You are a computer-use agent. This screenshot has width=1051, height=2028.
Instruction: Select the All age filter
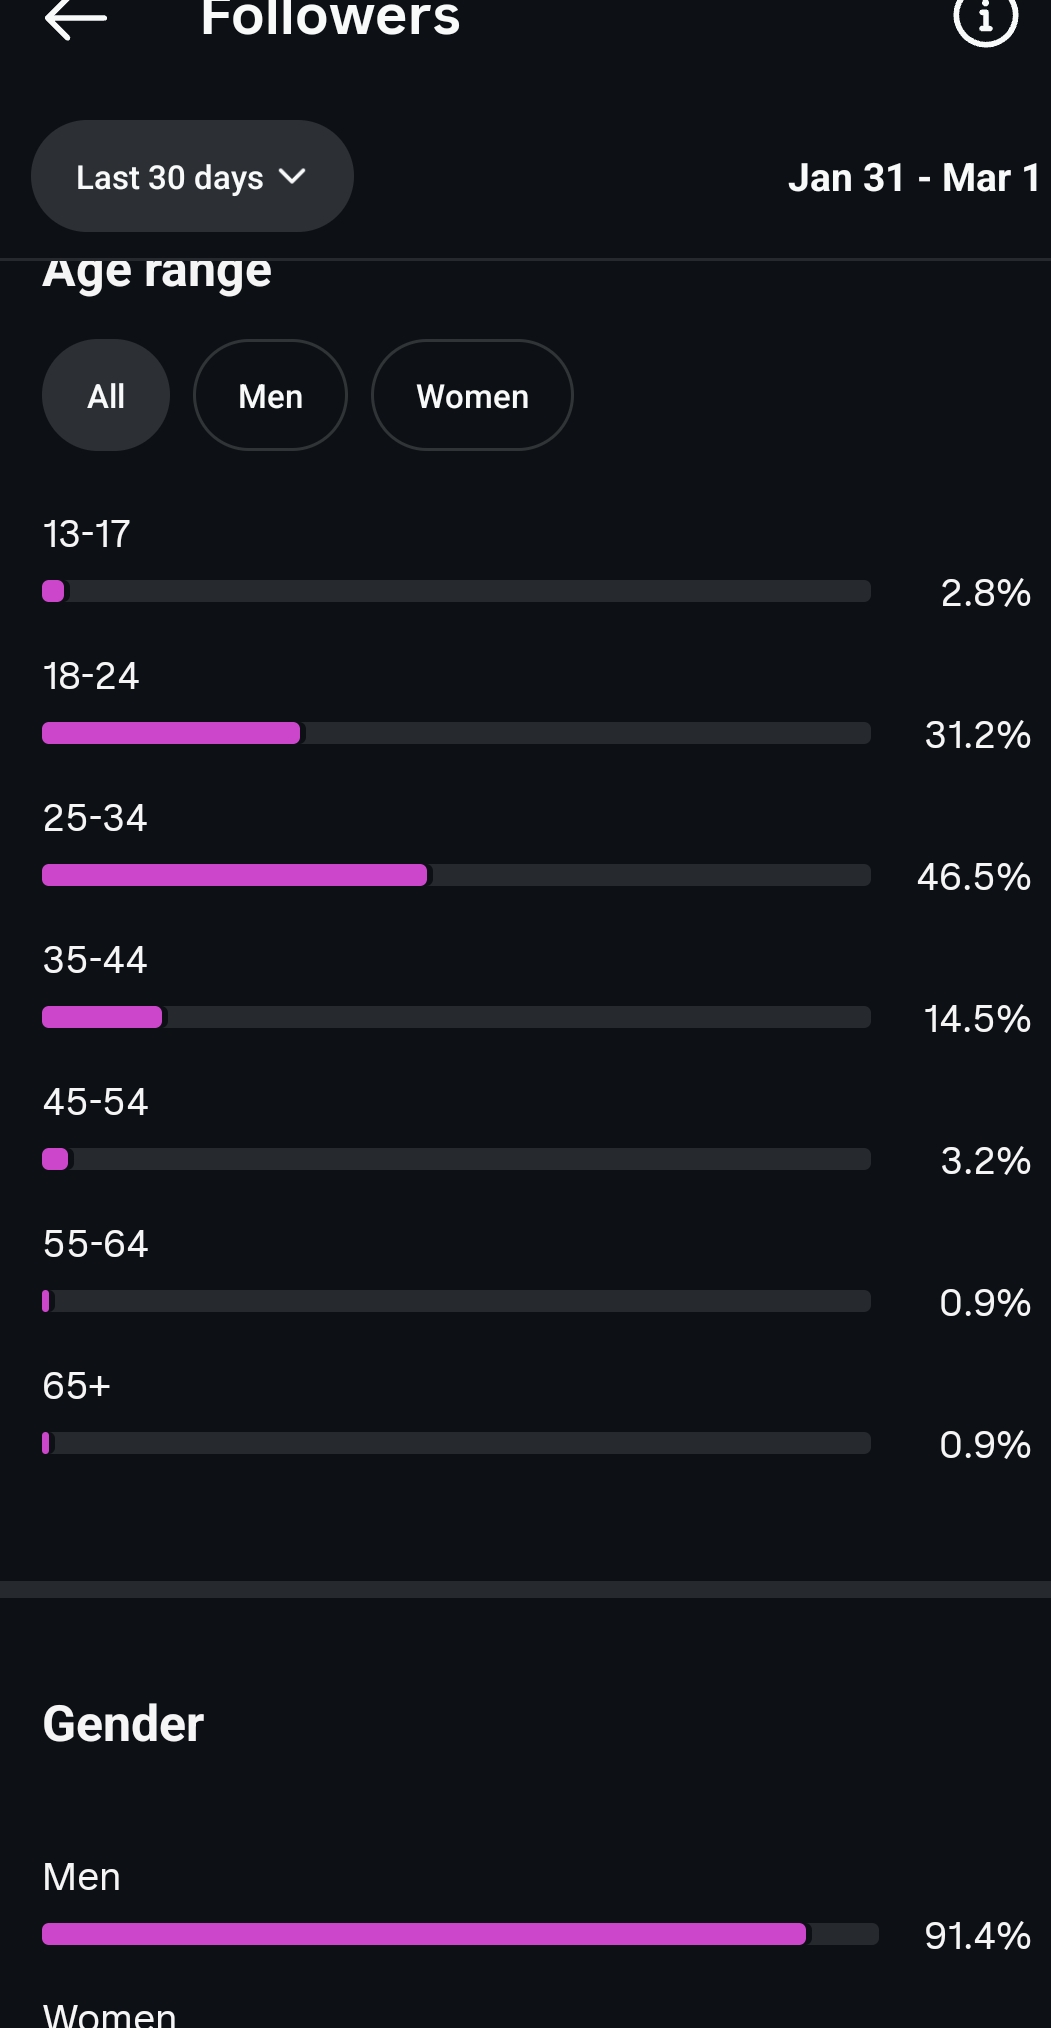[x=106, y=396]
